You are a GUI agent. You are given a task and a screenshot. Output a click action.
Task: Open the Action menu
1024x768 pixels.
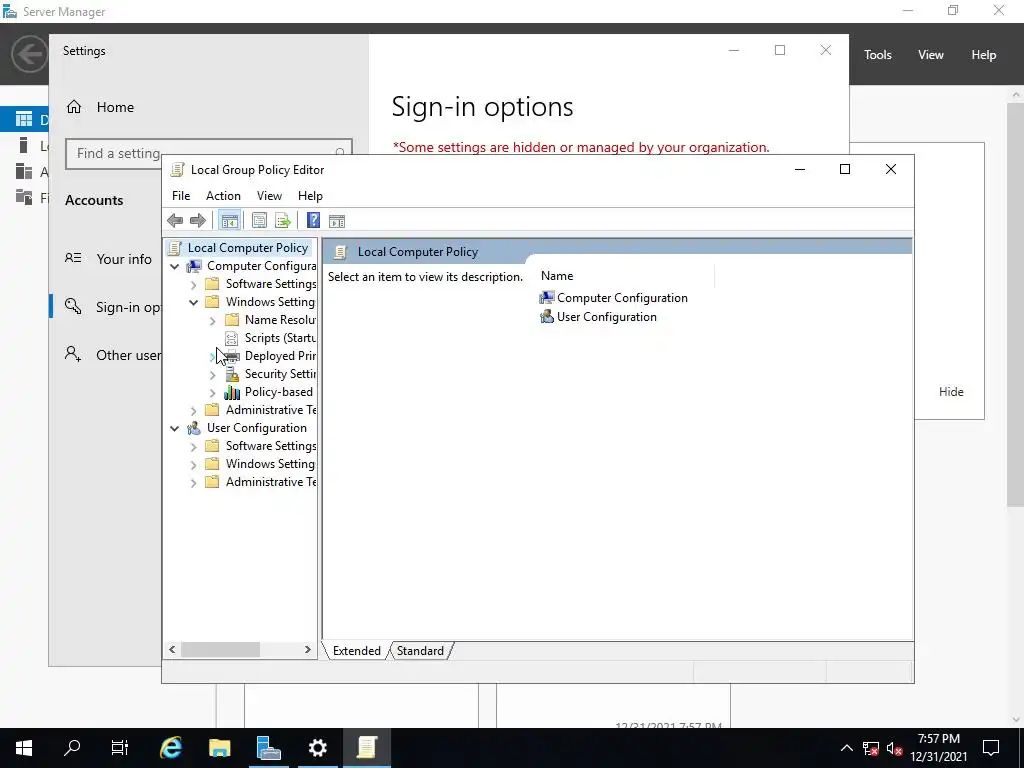point(223,196)
